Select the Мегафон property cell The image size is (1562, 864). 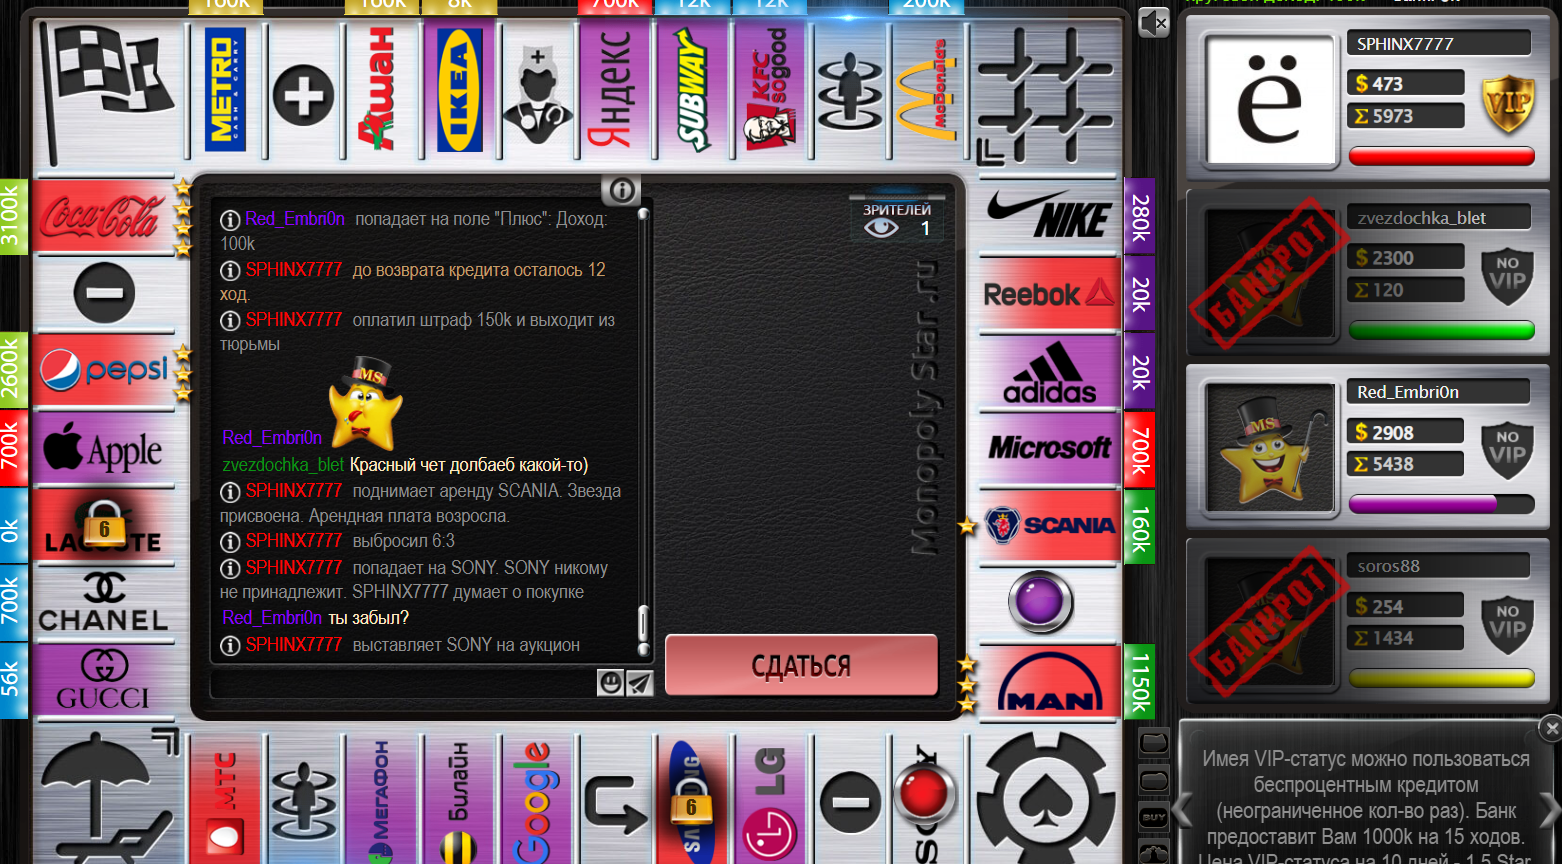pos(381,798)
